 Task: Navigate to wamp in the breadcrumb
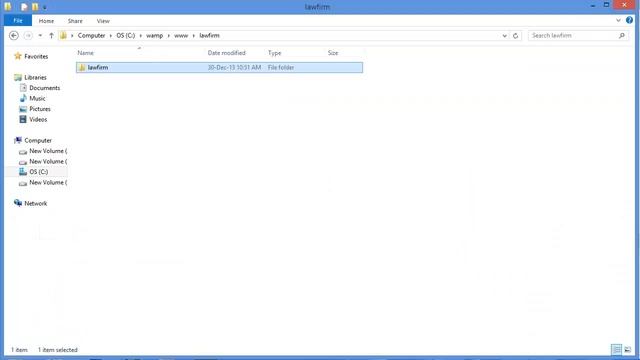[x=154, y=36]
